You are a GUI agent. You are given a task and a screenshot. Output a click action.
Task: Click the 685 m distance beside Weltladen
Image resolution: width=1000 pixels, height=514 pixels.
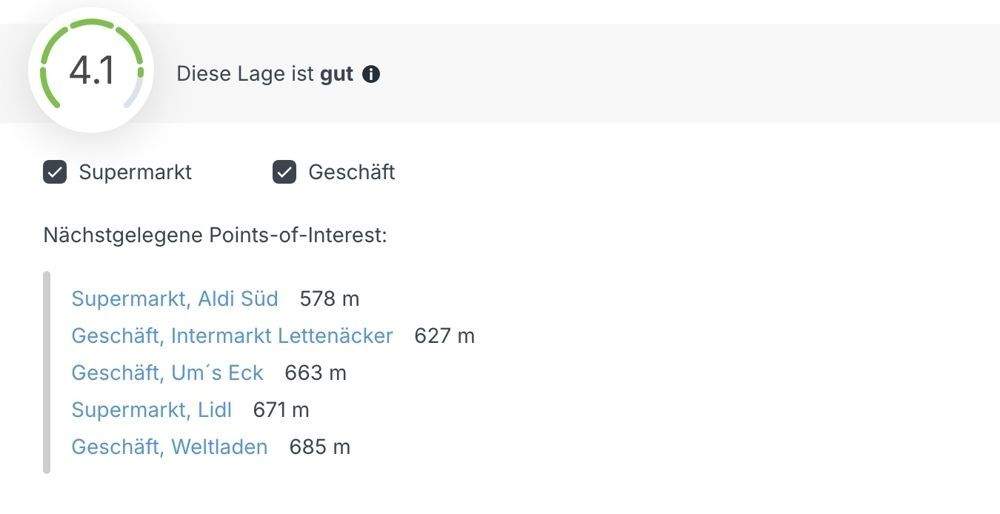coord(319,447)
